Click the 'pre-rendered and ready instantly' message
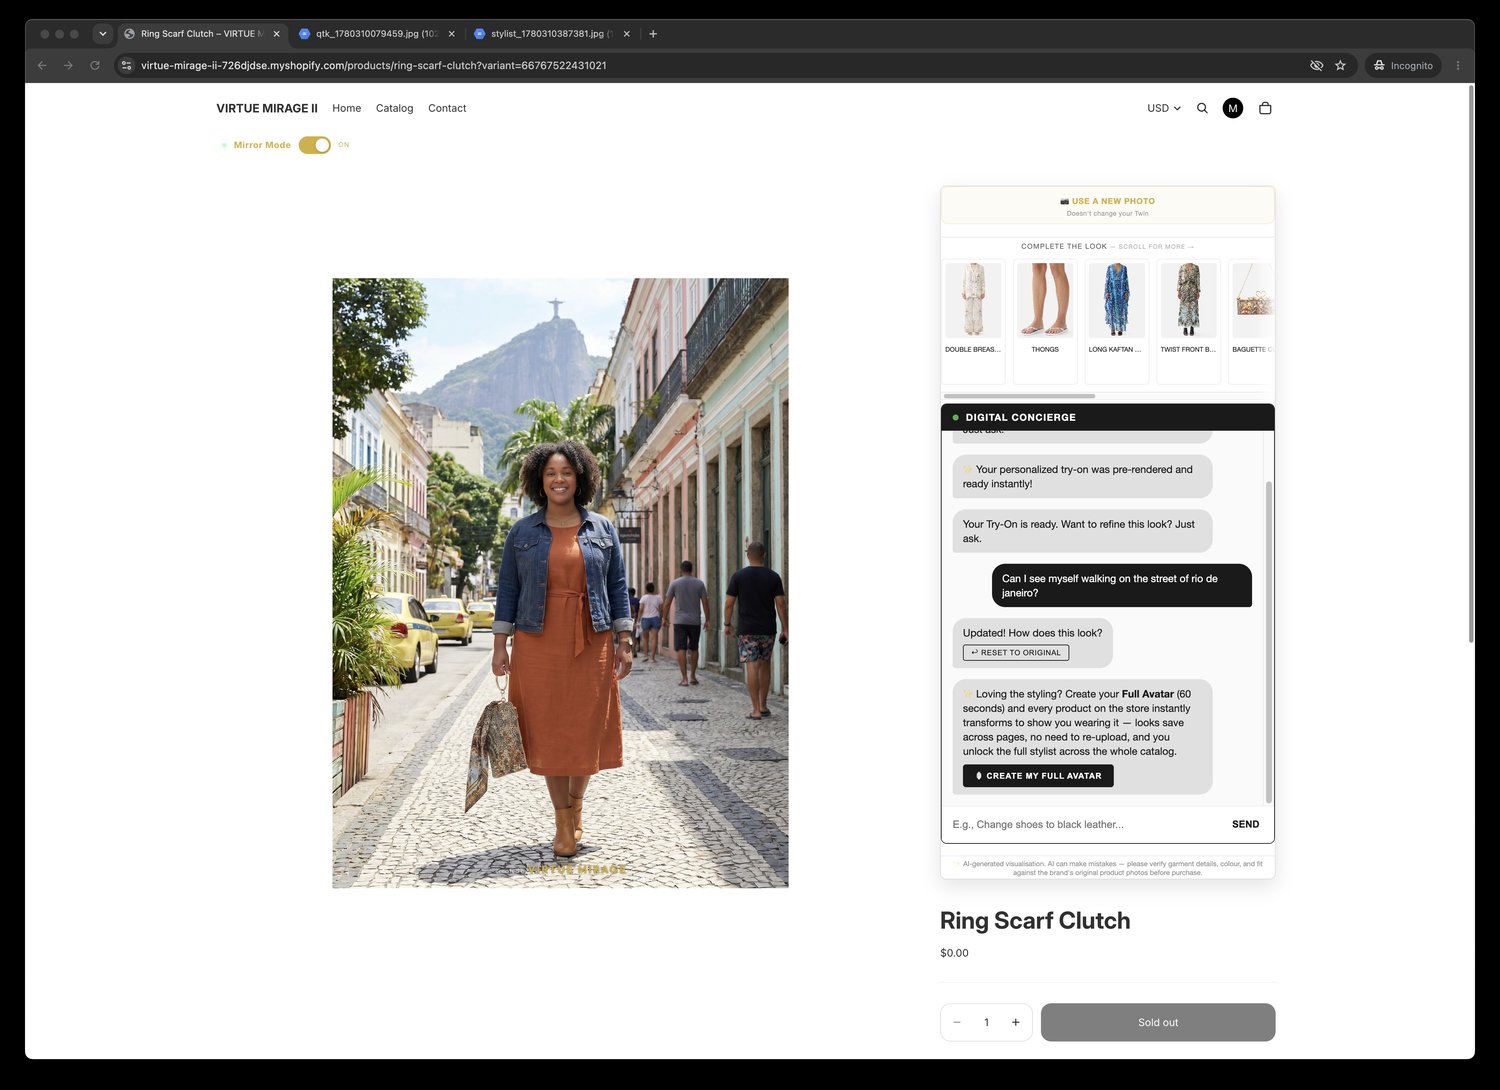The height and width of the screenshot is (1090, 1500). (x=1082, y=476)
